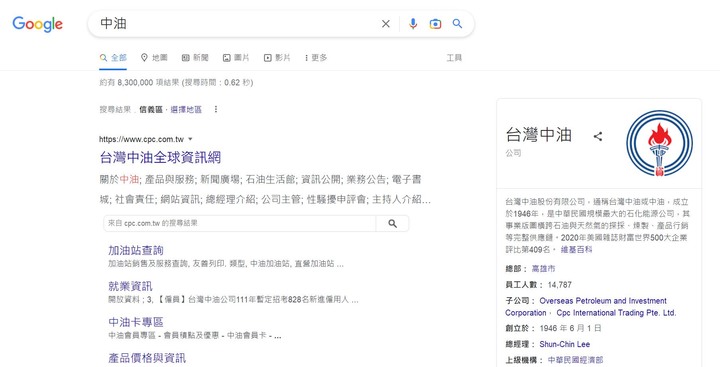Click the 員工人數 14,787 value
The image size is (720, 367).
pyautogui.click(x=559, y=285)
